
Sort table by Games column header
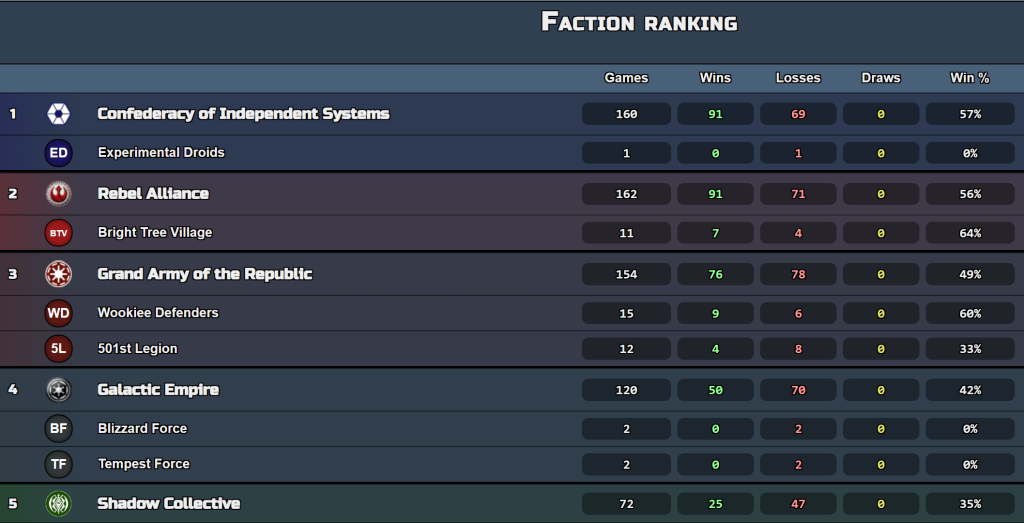[x=626, y=78]
